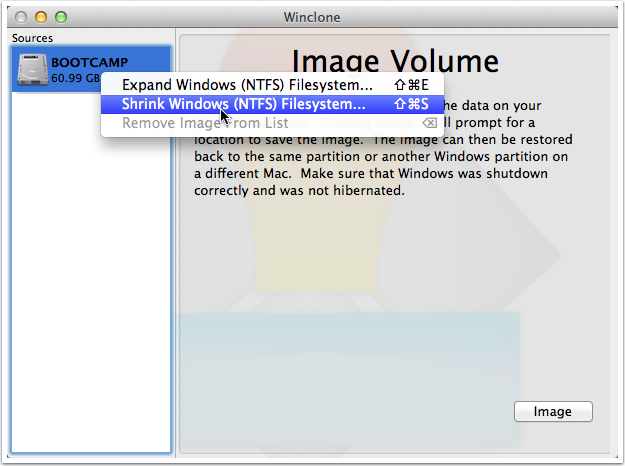Select Shrink Windows (NTFS) Filesystem option

click(x=272, y=104)
